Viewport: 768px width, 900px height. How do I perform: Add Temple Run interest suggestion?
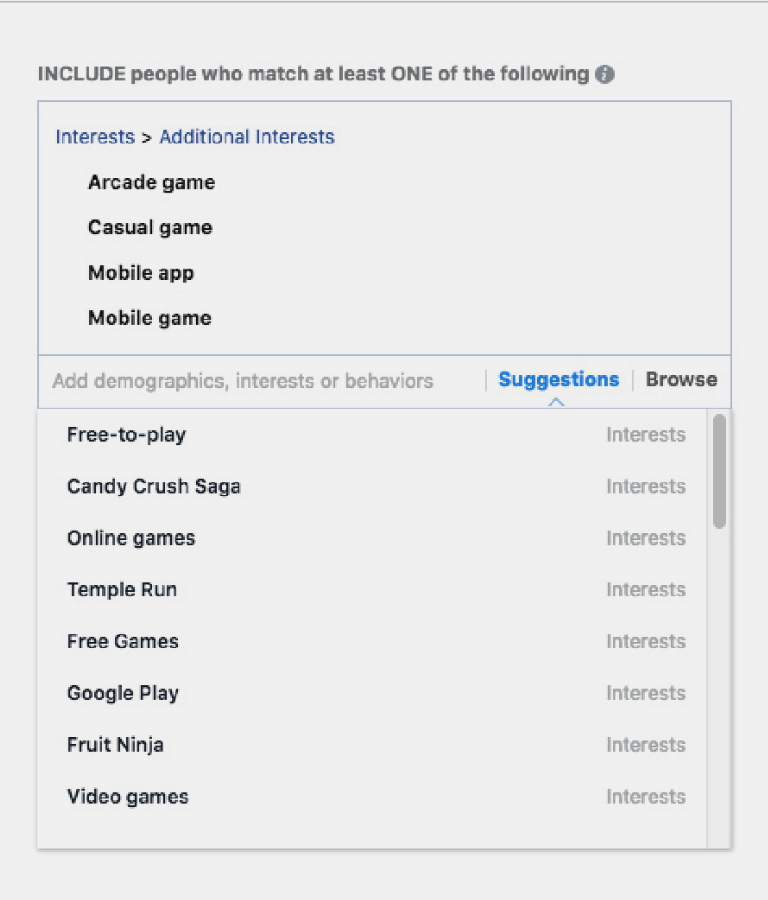(122, 590)
